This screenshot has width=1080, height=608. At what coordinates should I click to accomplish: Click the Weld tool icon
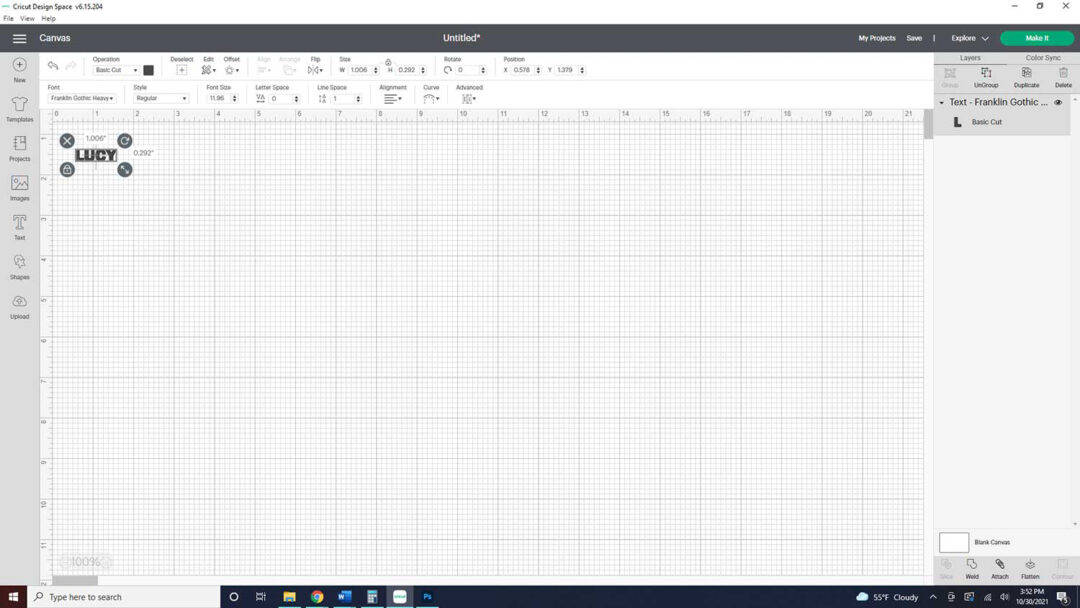971,567
